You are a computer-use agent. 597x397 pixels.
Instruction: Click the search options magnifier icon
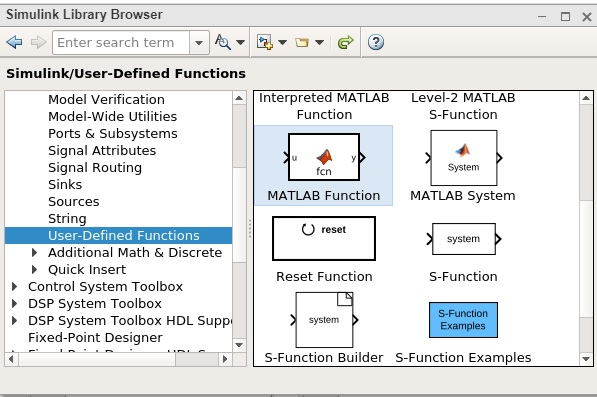pyautogui.click(x=223, y=42)
